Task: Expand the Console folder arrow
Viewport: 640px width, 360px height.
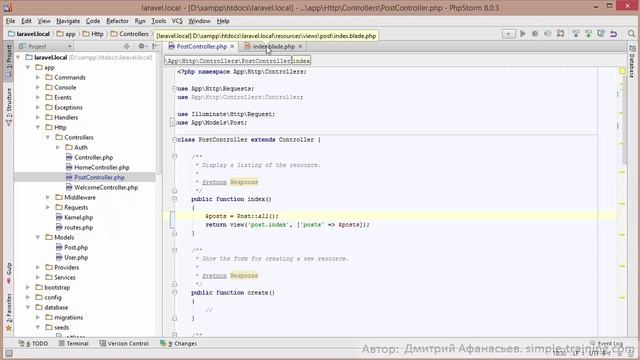Action: (x=38, y=87)
